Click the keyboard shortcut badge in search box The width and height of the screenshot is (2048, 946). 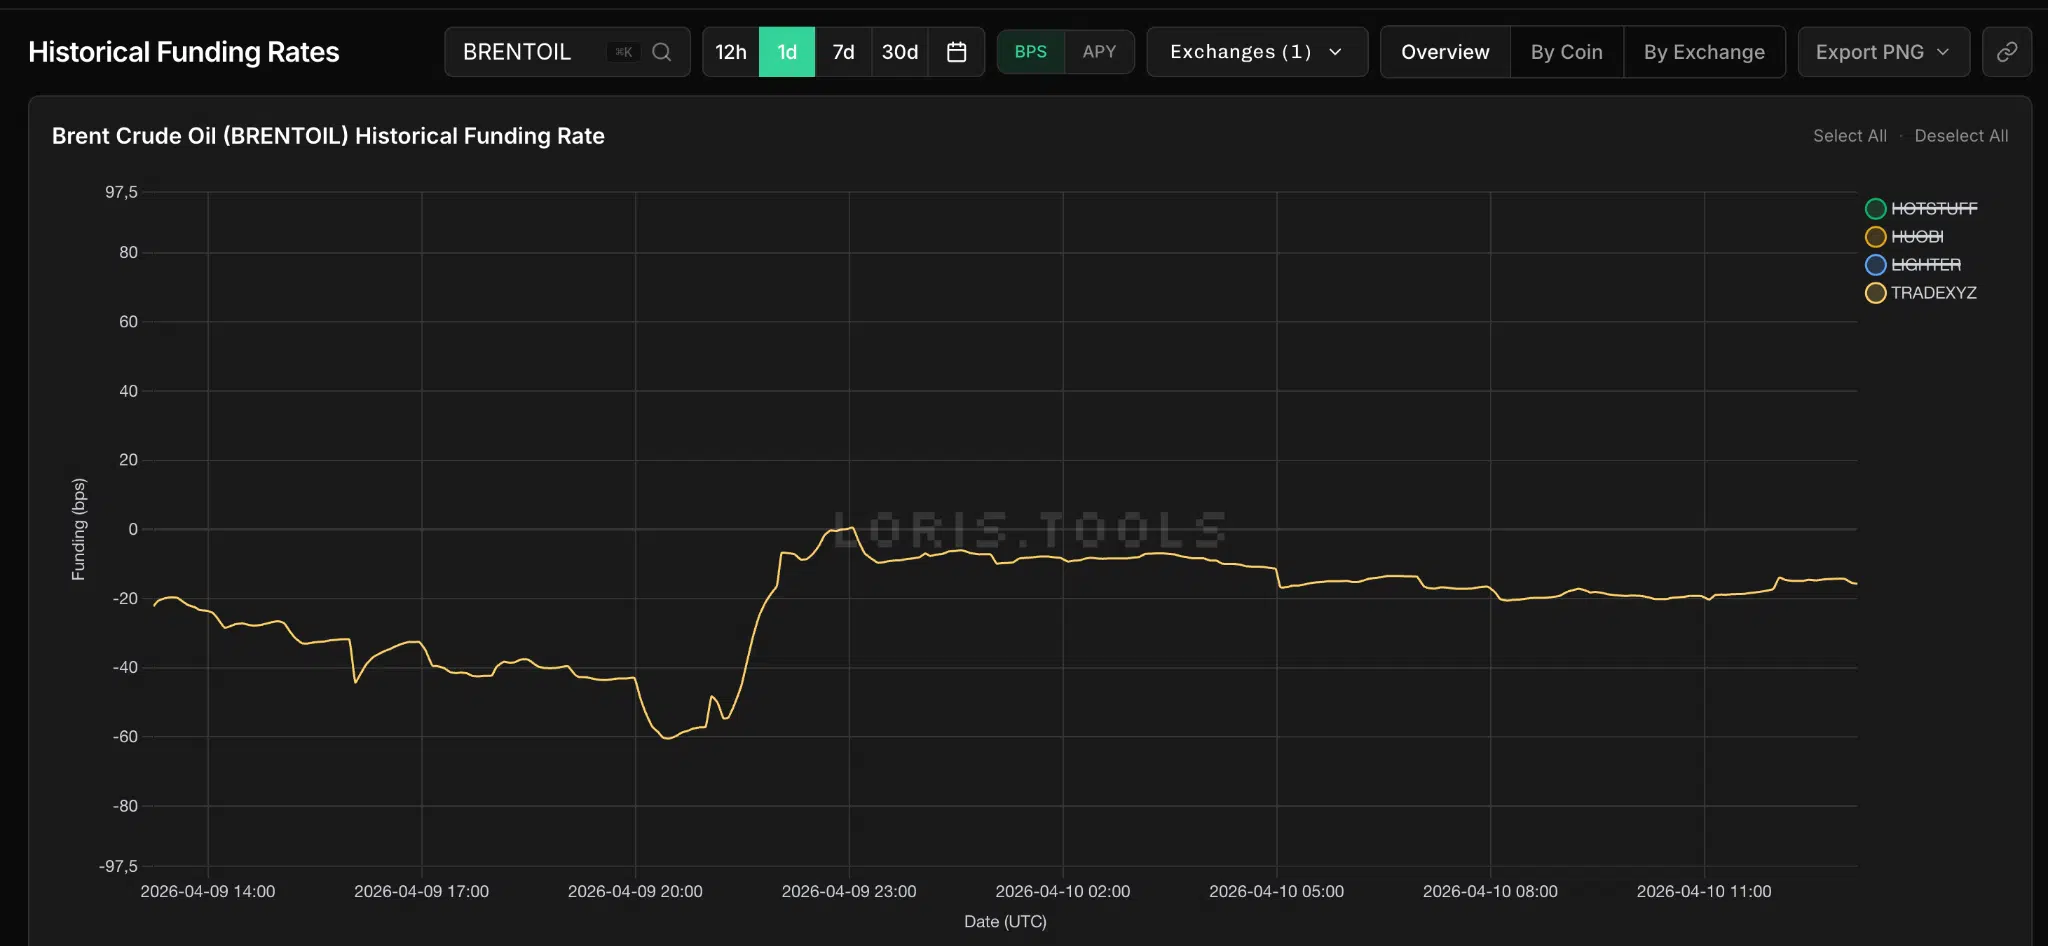[x=622, y=51]
